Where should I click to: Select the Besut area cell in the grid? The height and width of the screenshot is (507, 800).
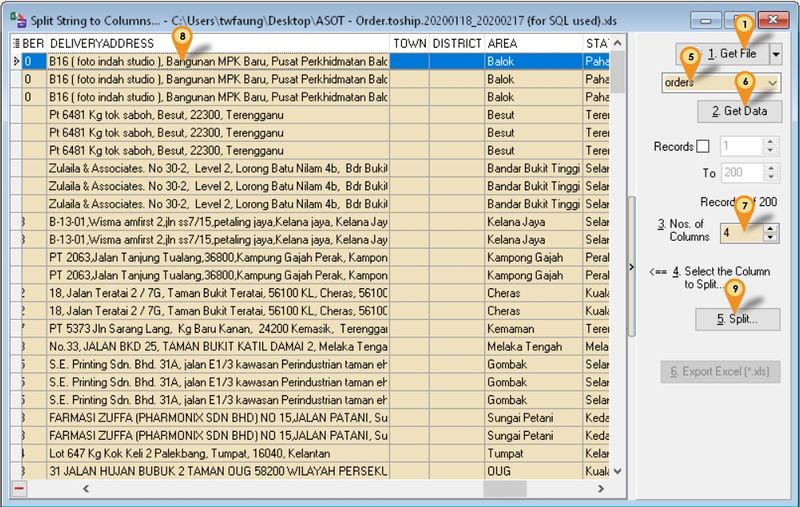click(532, 115)
